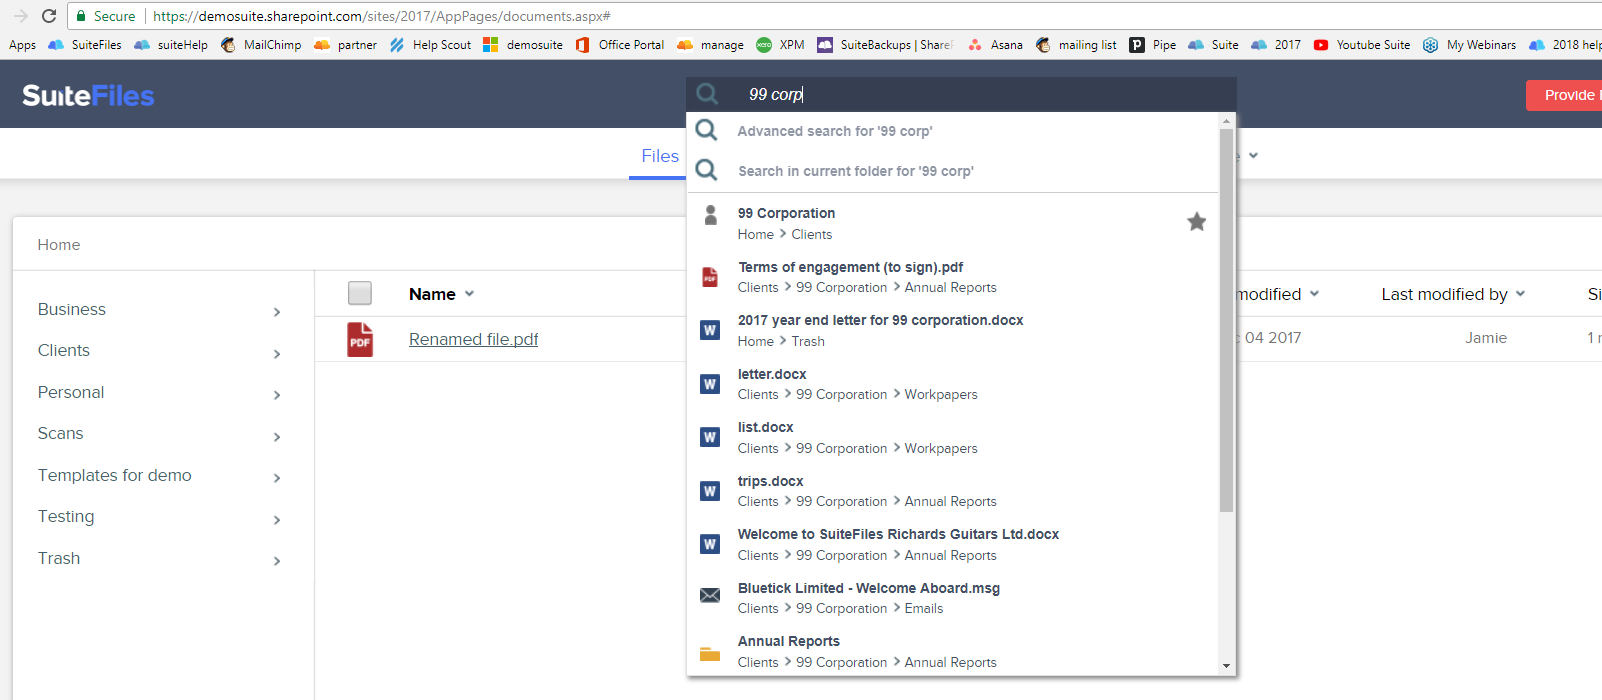This screenshot has height=700, width=1602.
Task: Click the Home breadcrumb
Action: [x=59, y=245]
